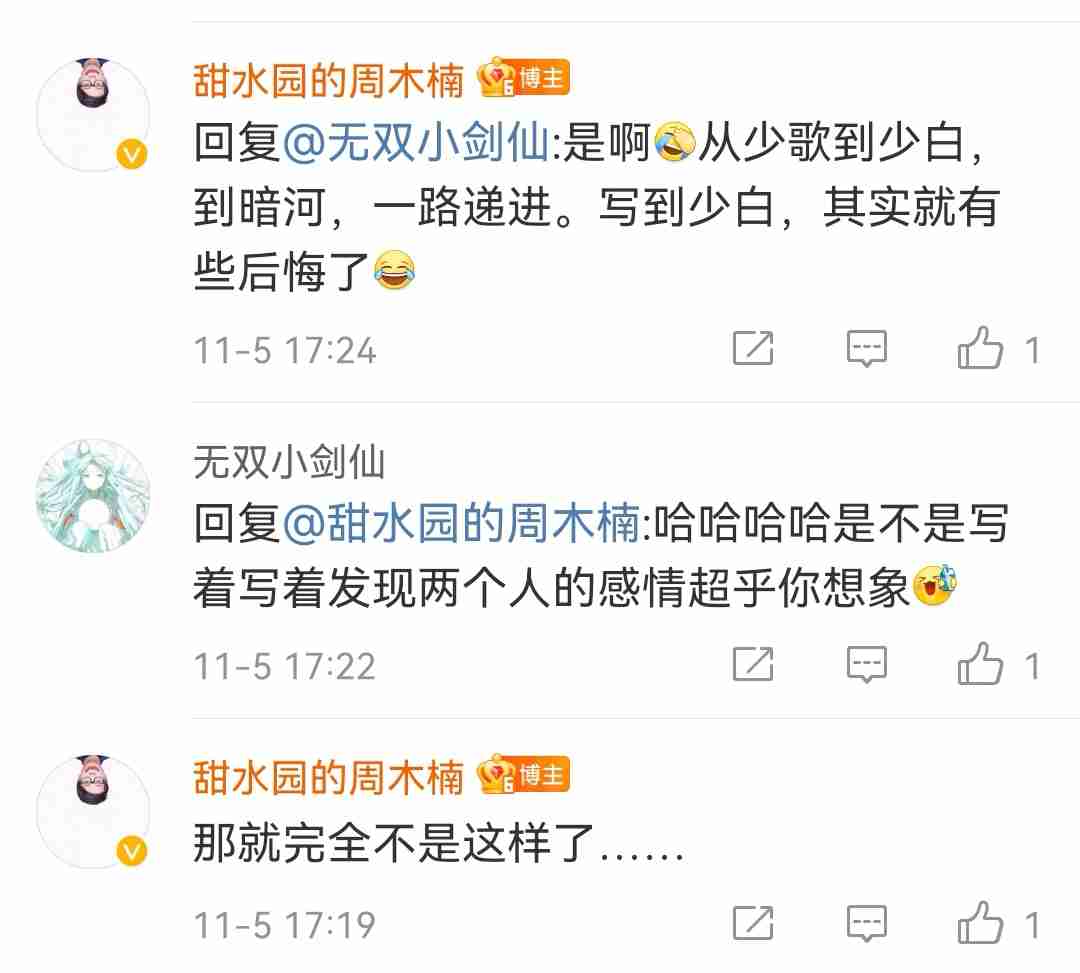
Task: Open the @无双小剑仙 mention link
Action: pos(416,143)
